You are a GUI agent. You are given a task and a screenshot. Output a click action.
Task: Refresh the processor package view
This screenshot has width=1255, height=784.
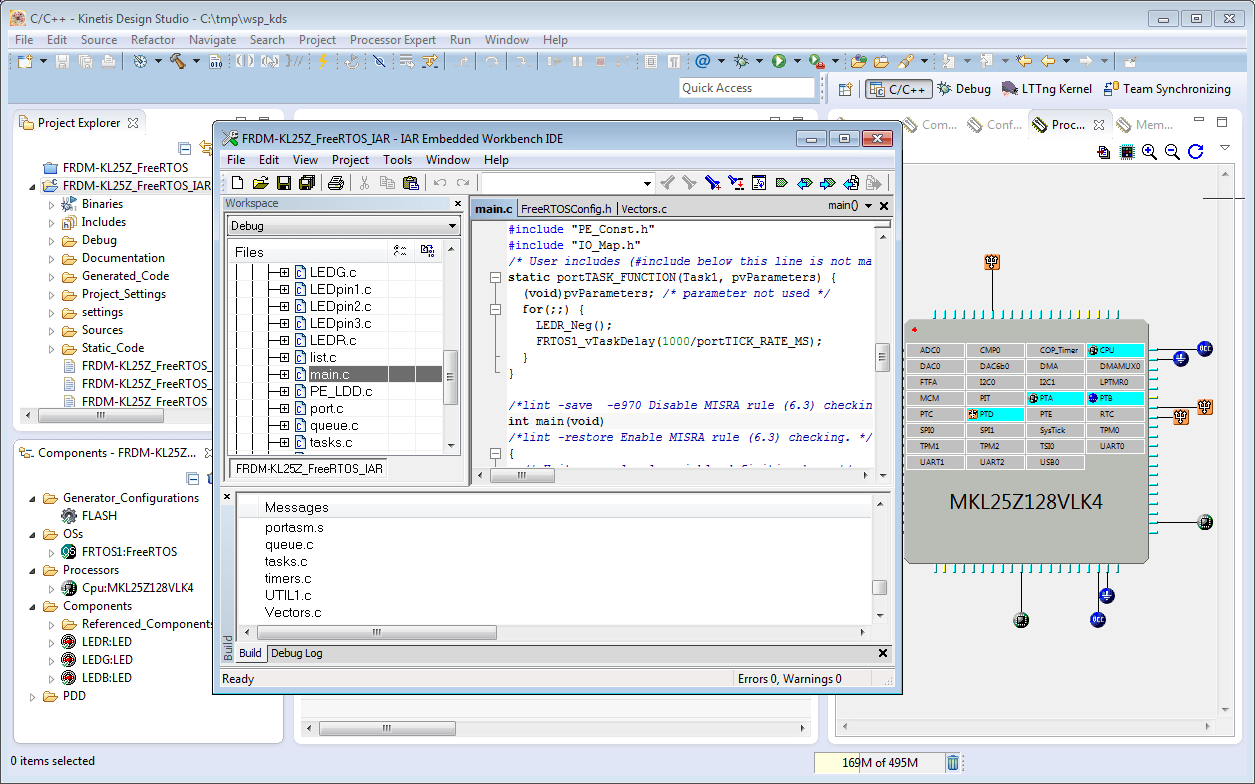(x=1195, y=152)
